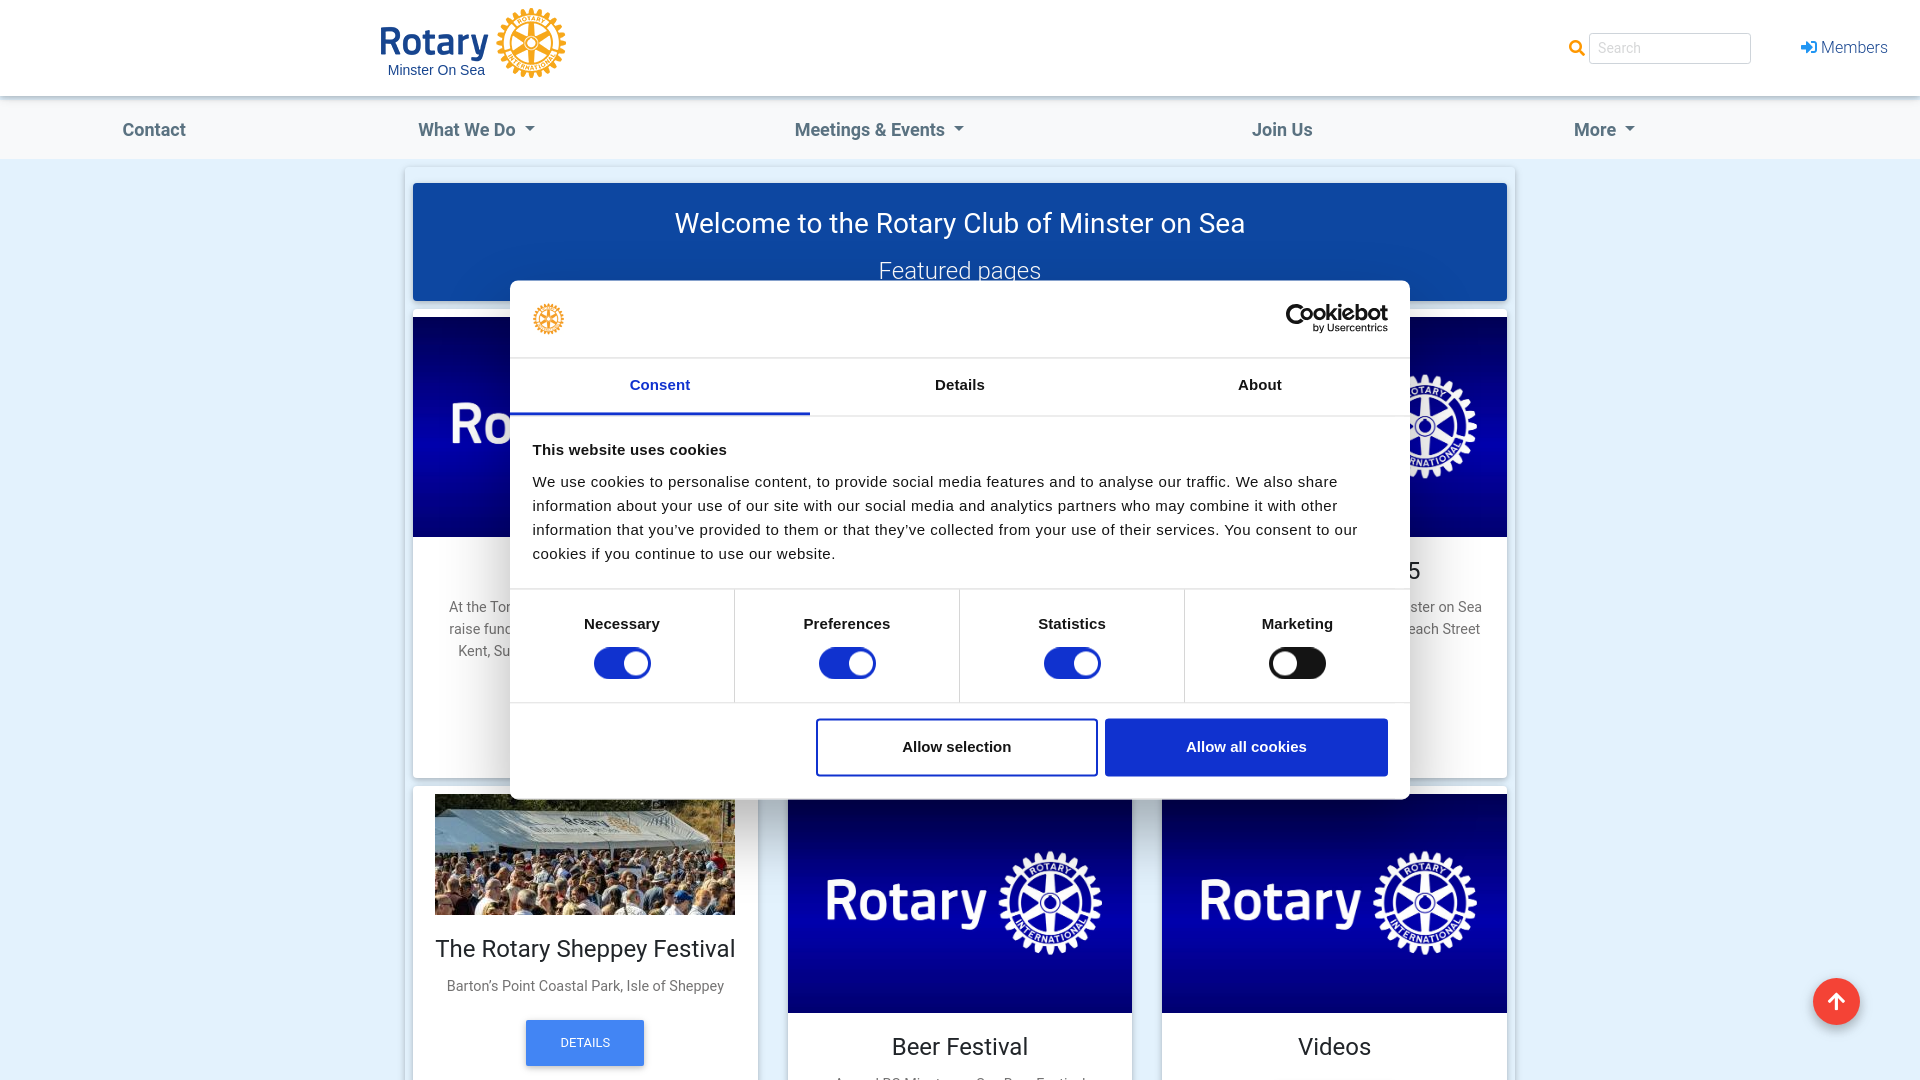The image size is (1920, 1080).
Task: Open the Rotary Sheppey Festival crowd photo
Action: point(585,857)
